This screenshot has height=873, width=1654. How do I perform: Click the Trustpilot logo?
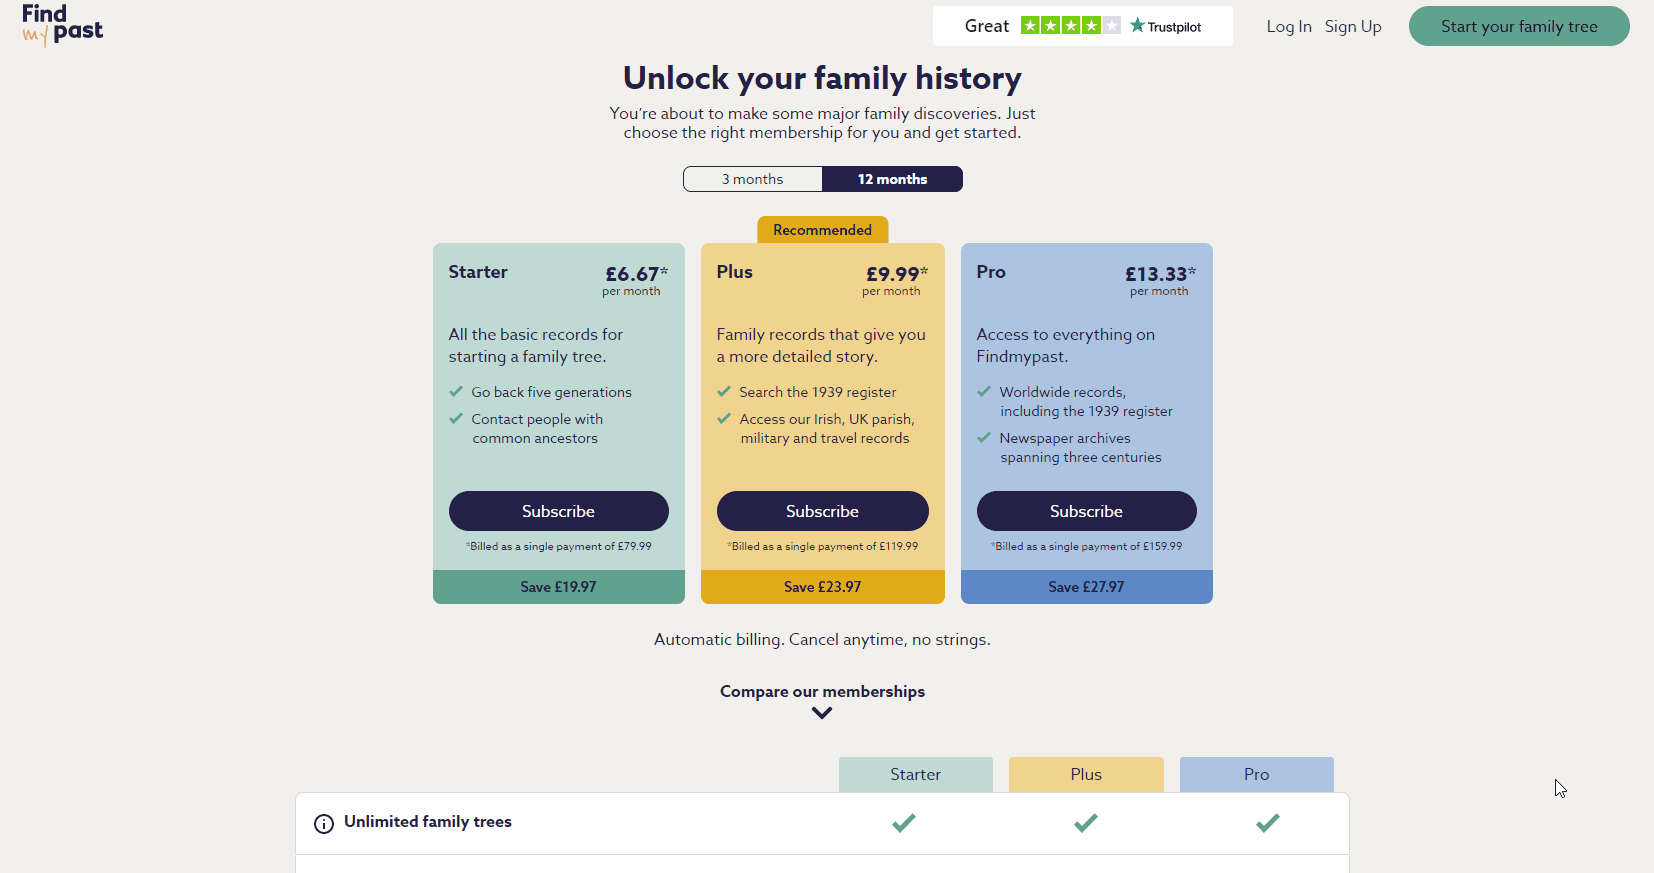[x=1164, y=25]
